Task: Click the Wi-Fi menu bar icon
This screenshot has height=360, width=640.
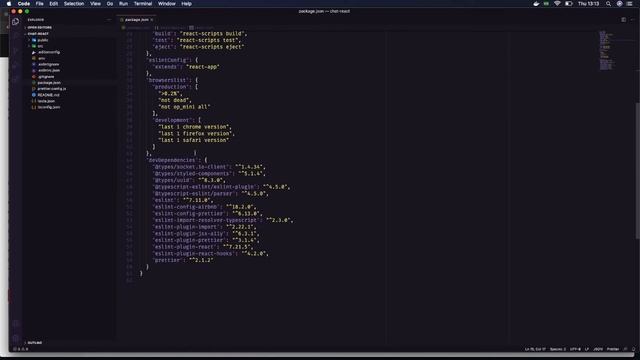Action: [x=557, y=4]
